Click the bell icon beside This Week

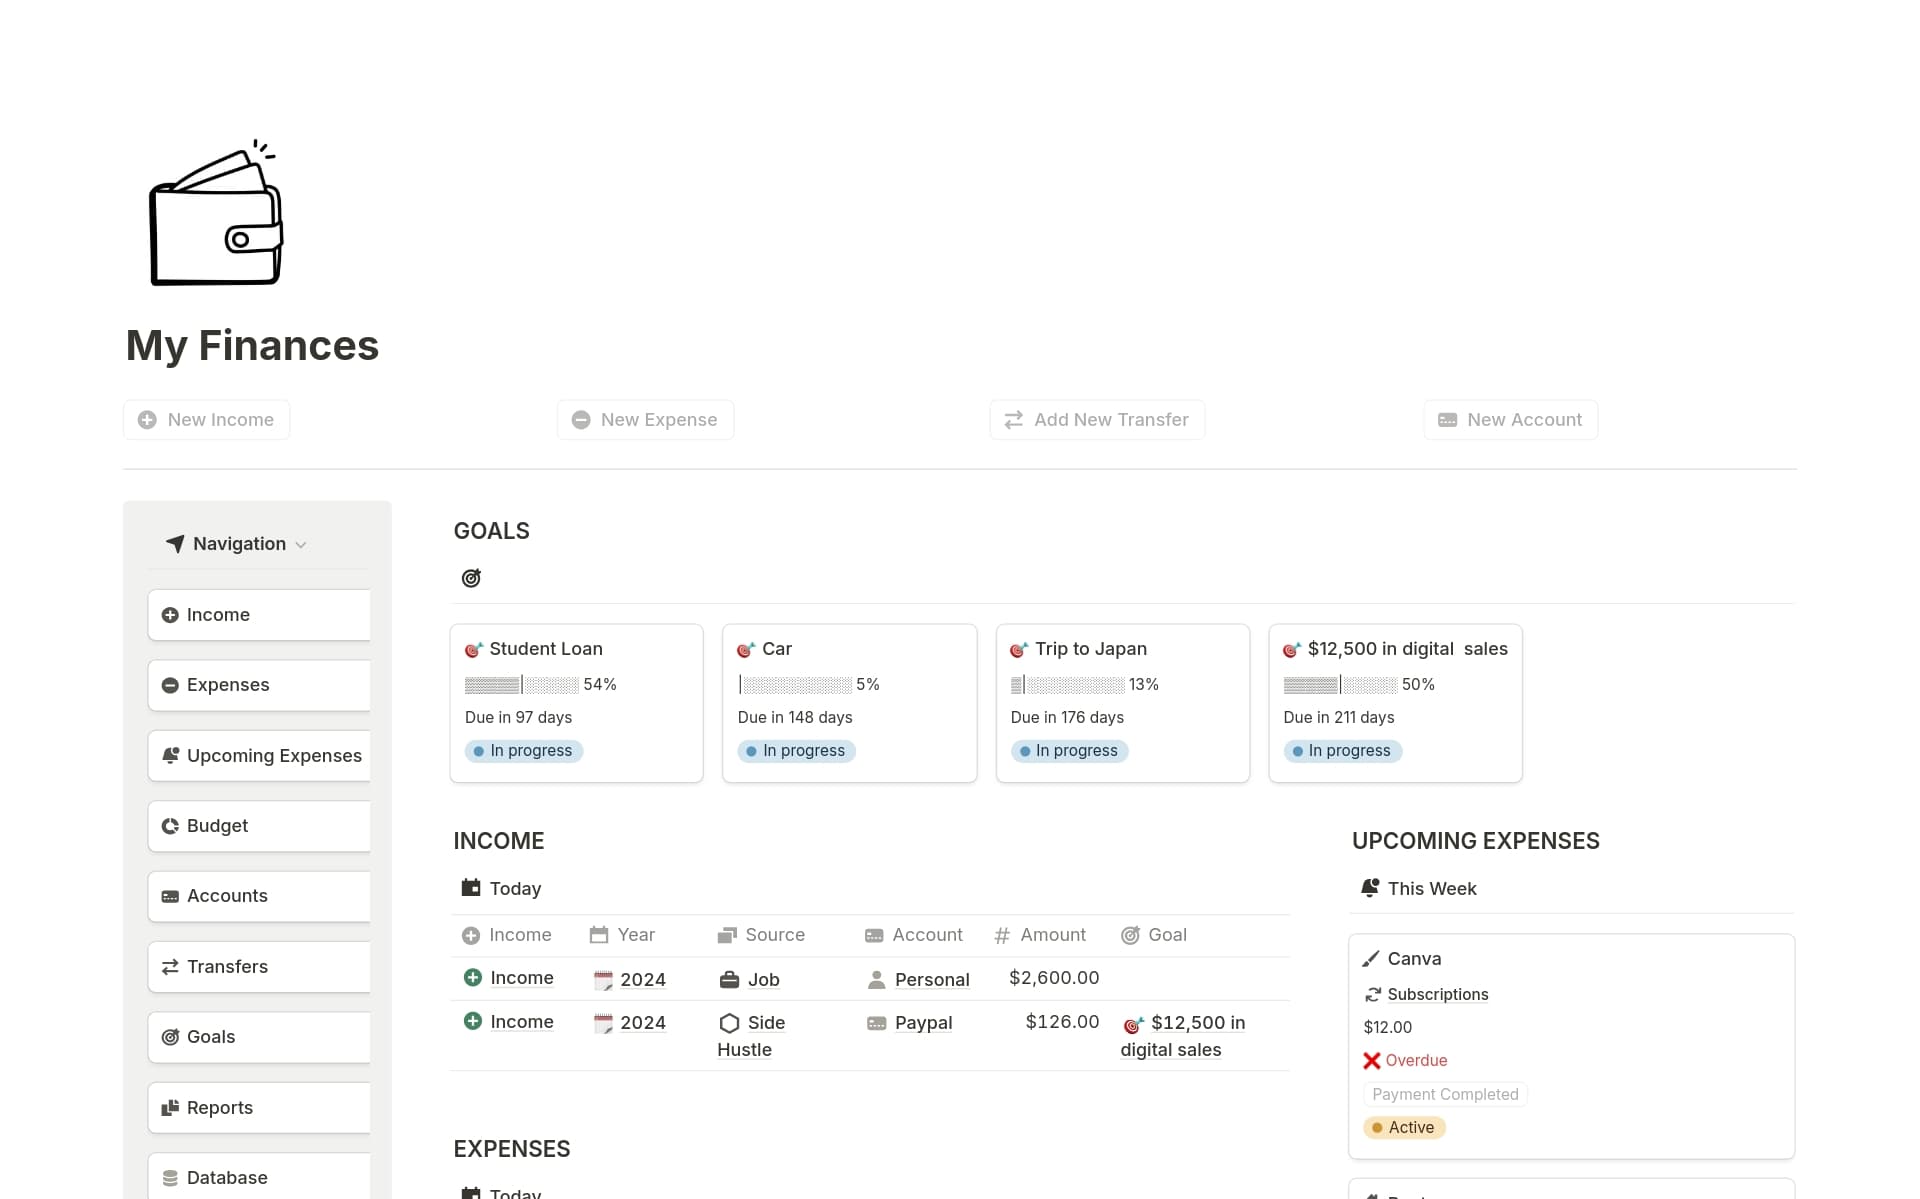pos(1371,888)
